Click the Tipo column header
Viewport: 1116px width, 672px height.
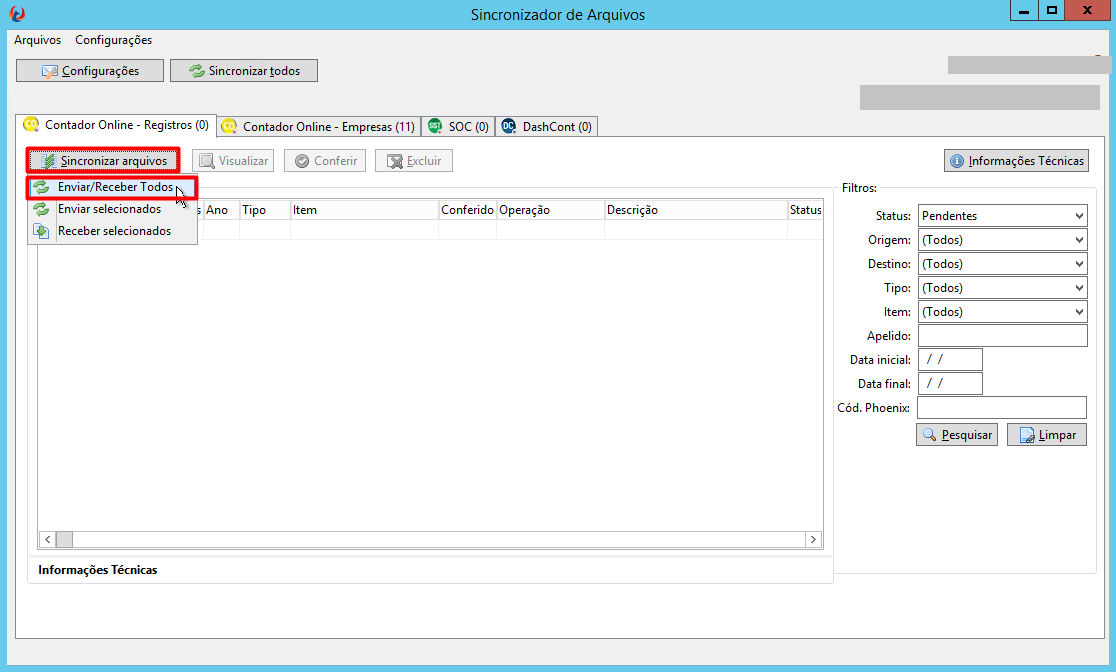tap(265, 210)
